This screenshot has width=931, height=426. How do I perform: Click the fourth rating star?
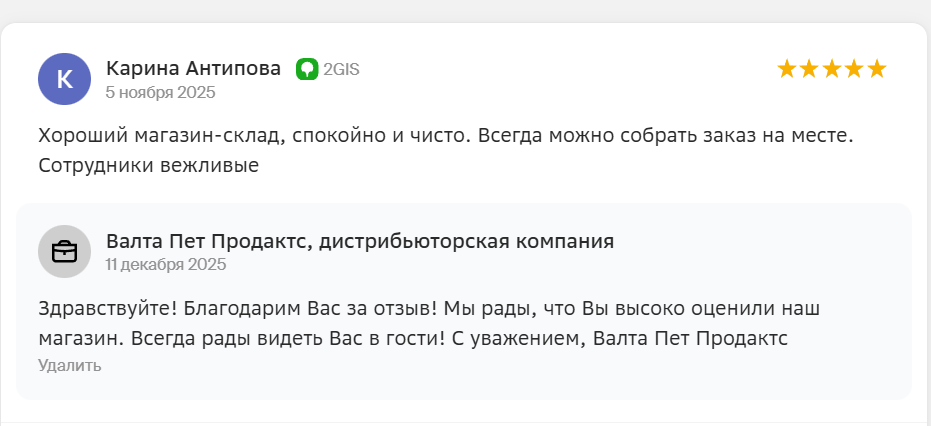[x=854, y=69]
